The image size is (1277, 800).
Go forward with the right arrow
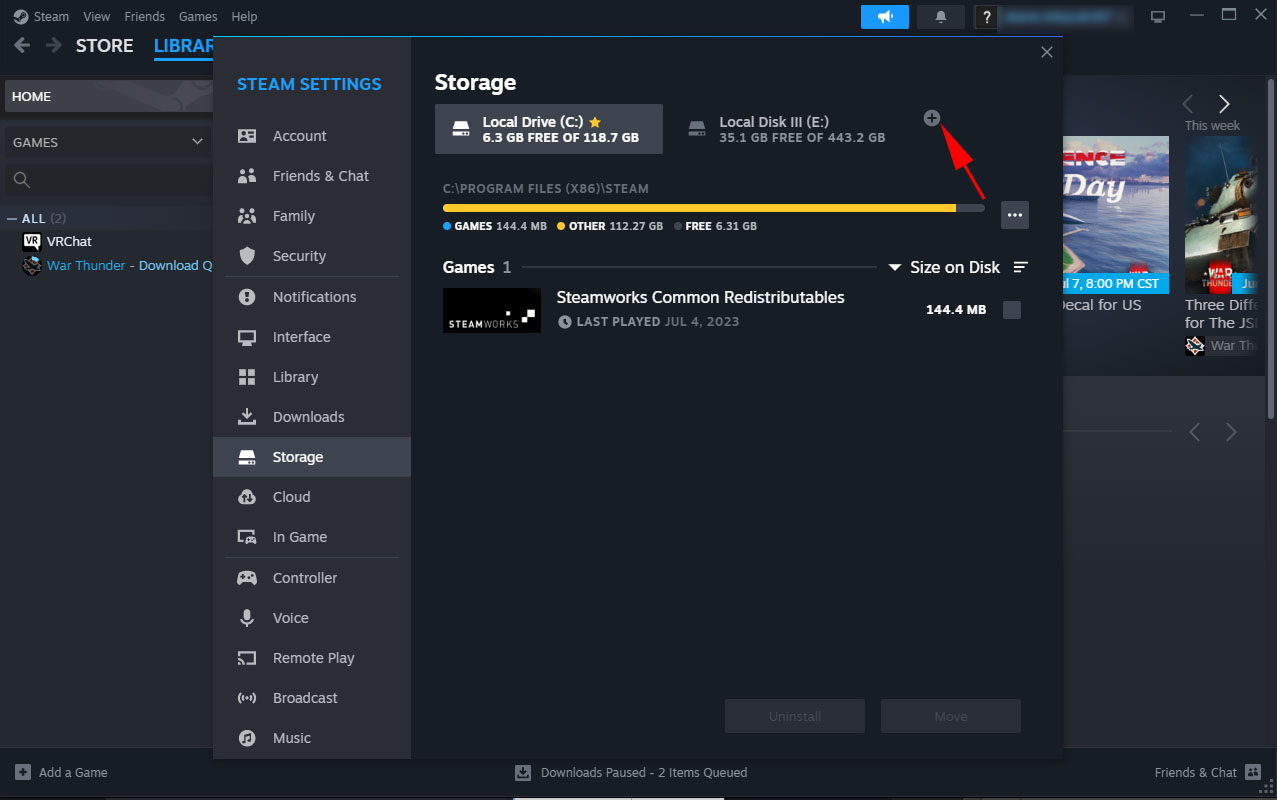(x=53, y=46)
